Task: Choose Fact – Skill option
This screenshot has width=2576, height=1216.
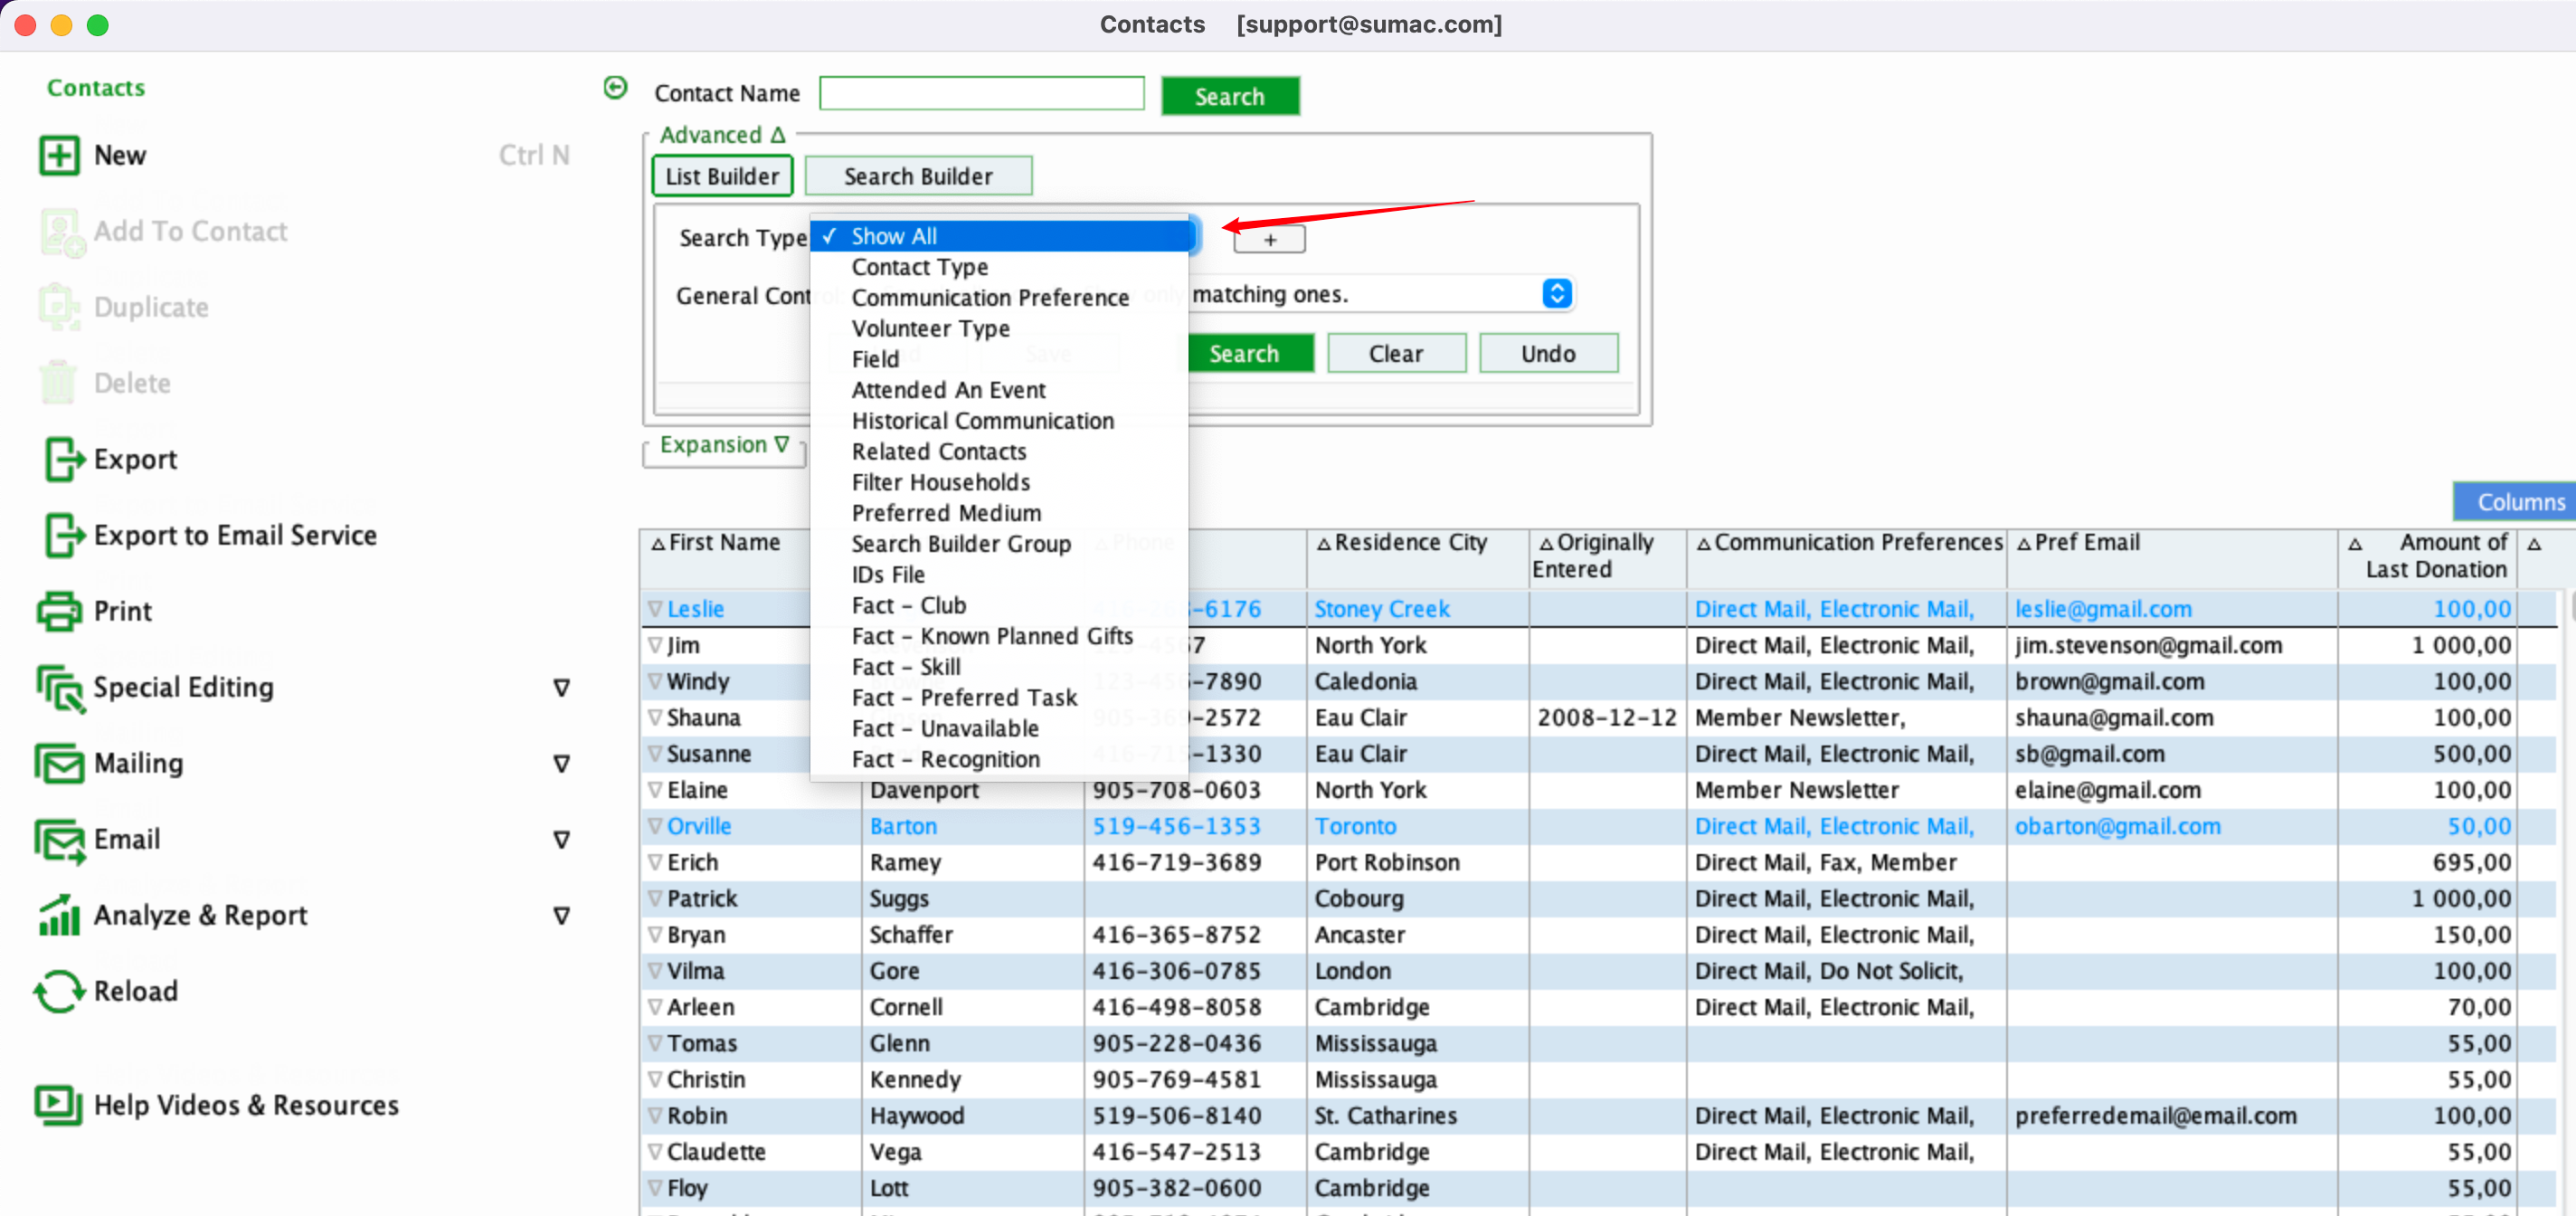Action: [999, 667]
